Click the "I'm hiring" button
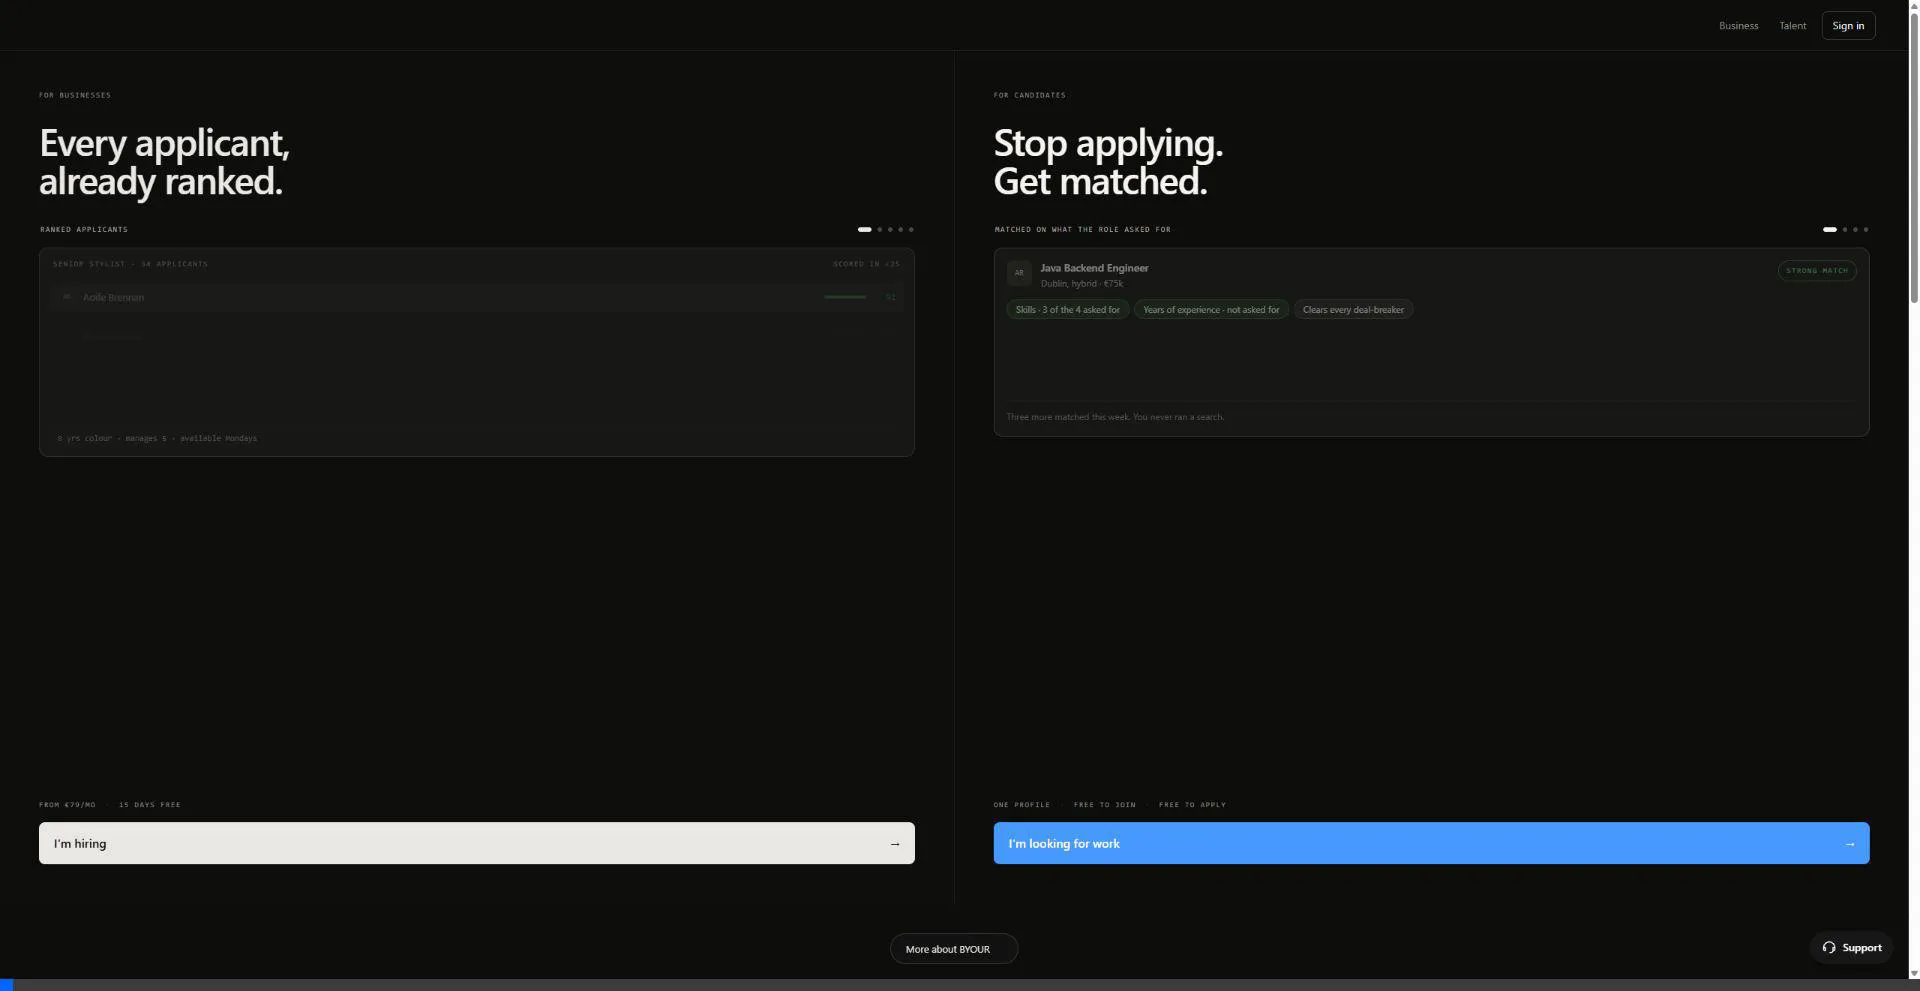This screenshot has width=1920, height=991. coord(477,843)
